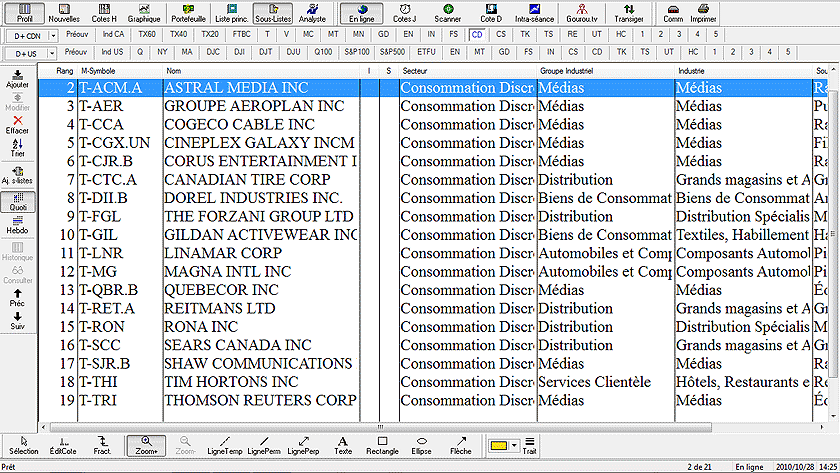Image resolution: width=840 pixels, height=473 pixels.
Task: Select the LigneTemp drawing tool
Action: tap(224, 446)
